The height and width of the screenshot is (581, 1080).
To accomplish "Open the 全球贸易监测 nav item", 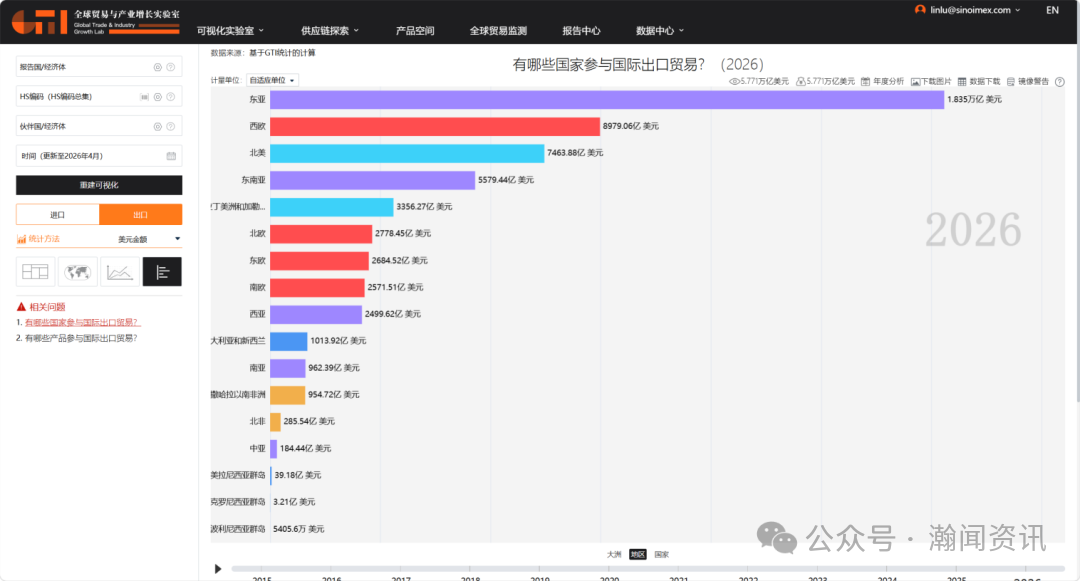I will pos(498,30).
